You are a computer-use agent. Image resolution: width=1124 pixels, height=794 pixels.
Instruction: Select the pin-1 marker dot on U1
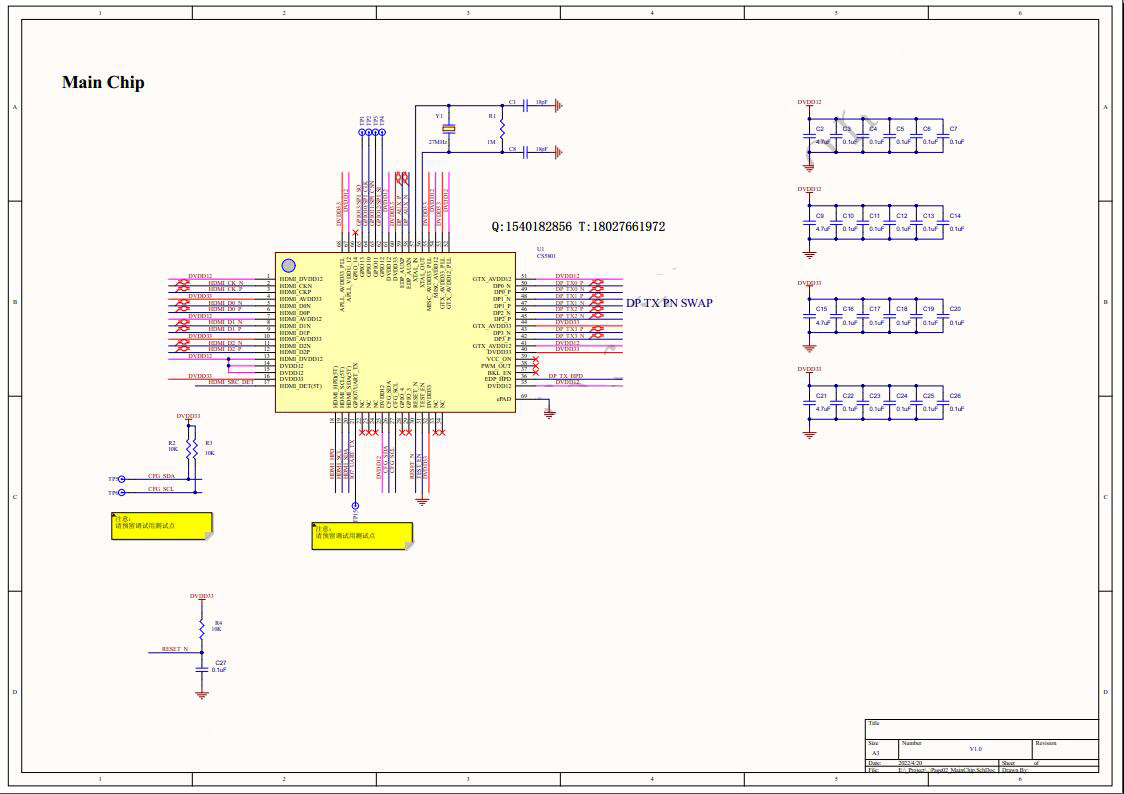pos(289,265)
